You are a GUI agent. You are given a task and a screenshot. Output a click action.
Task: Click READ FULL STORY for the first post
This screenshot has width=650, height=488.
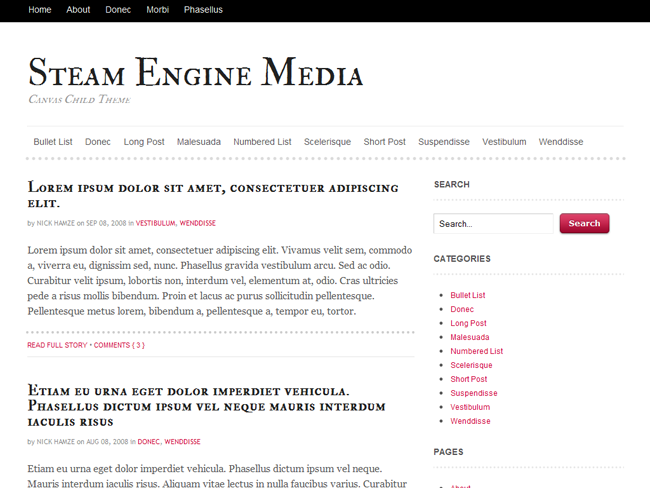click(x=57, y=345)
